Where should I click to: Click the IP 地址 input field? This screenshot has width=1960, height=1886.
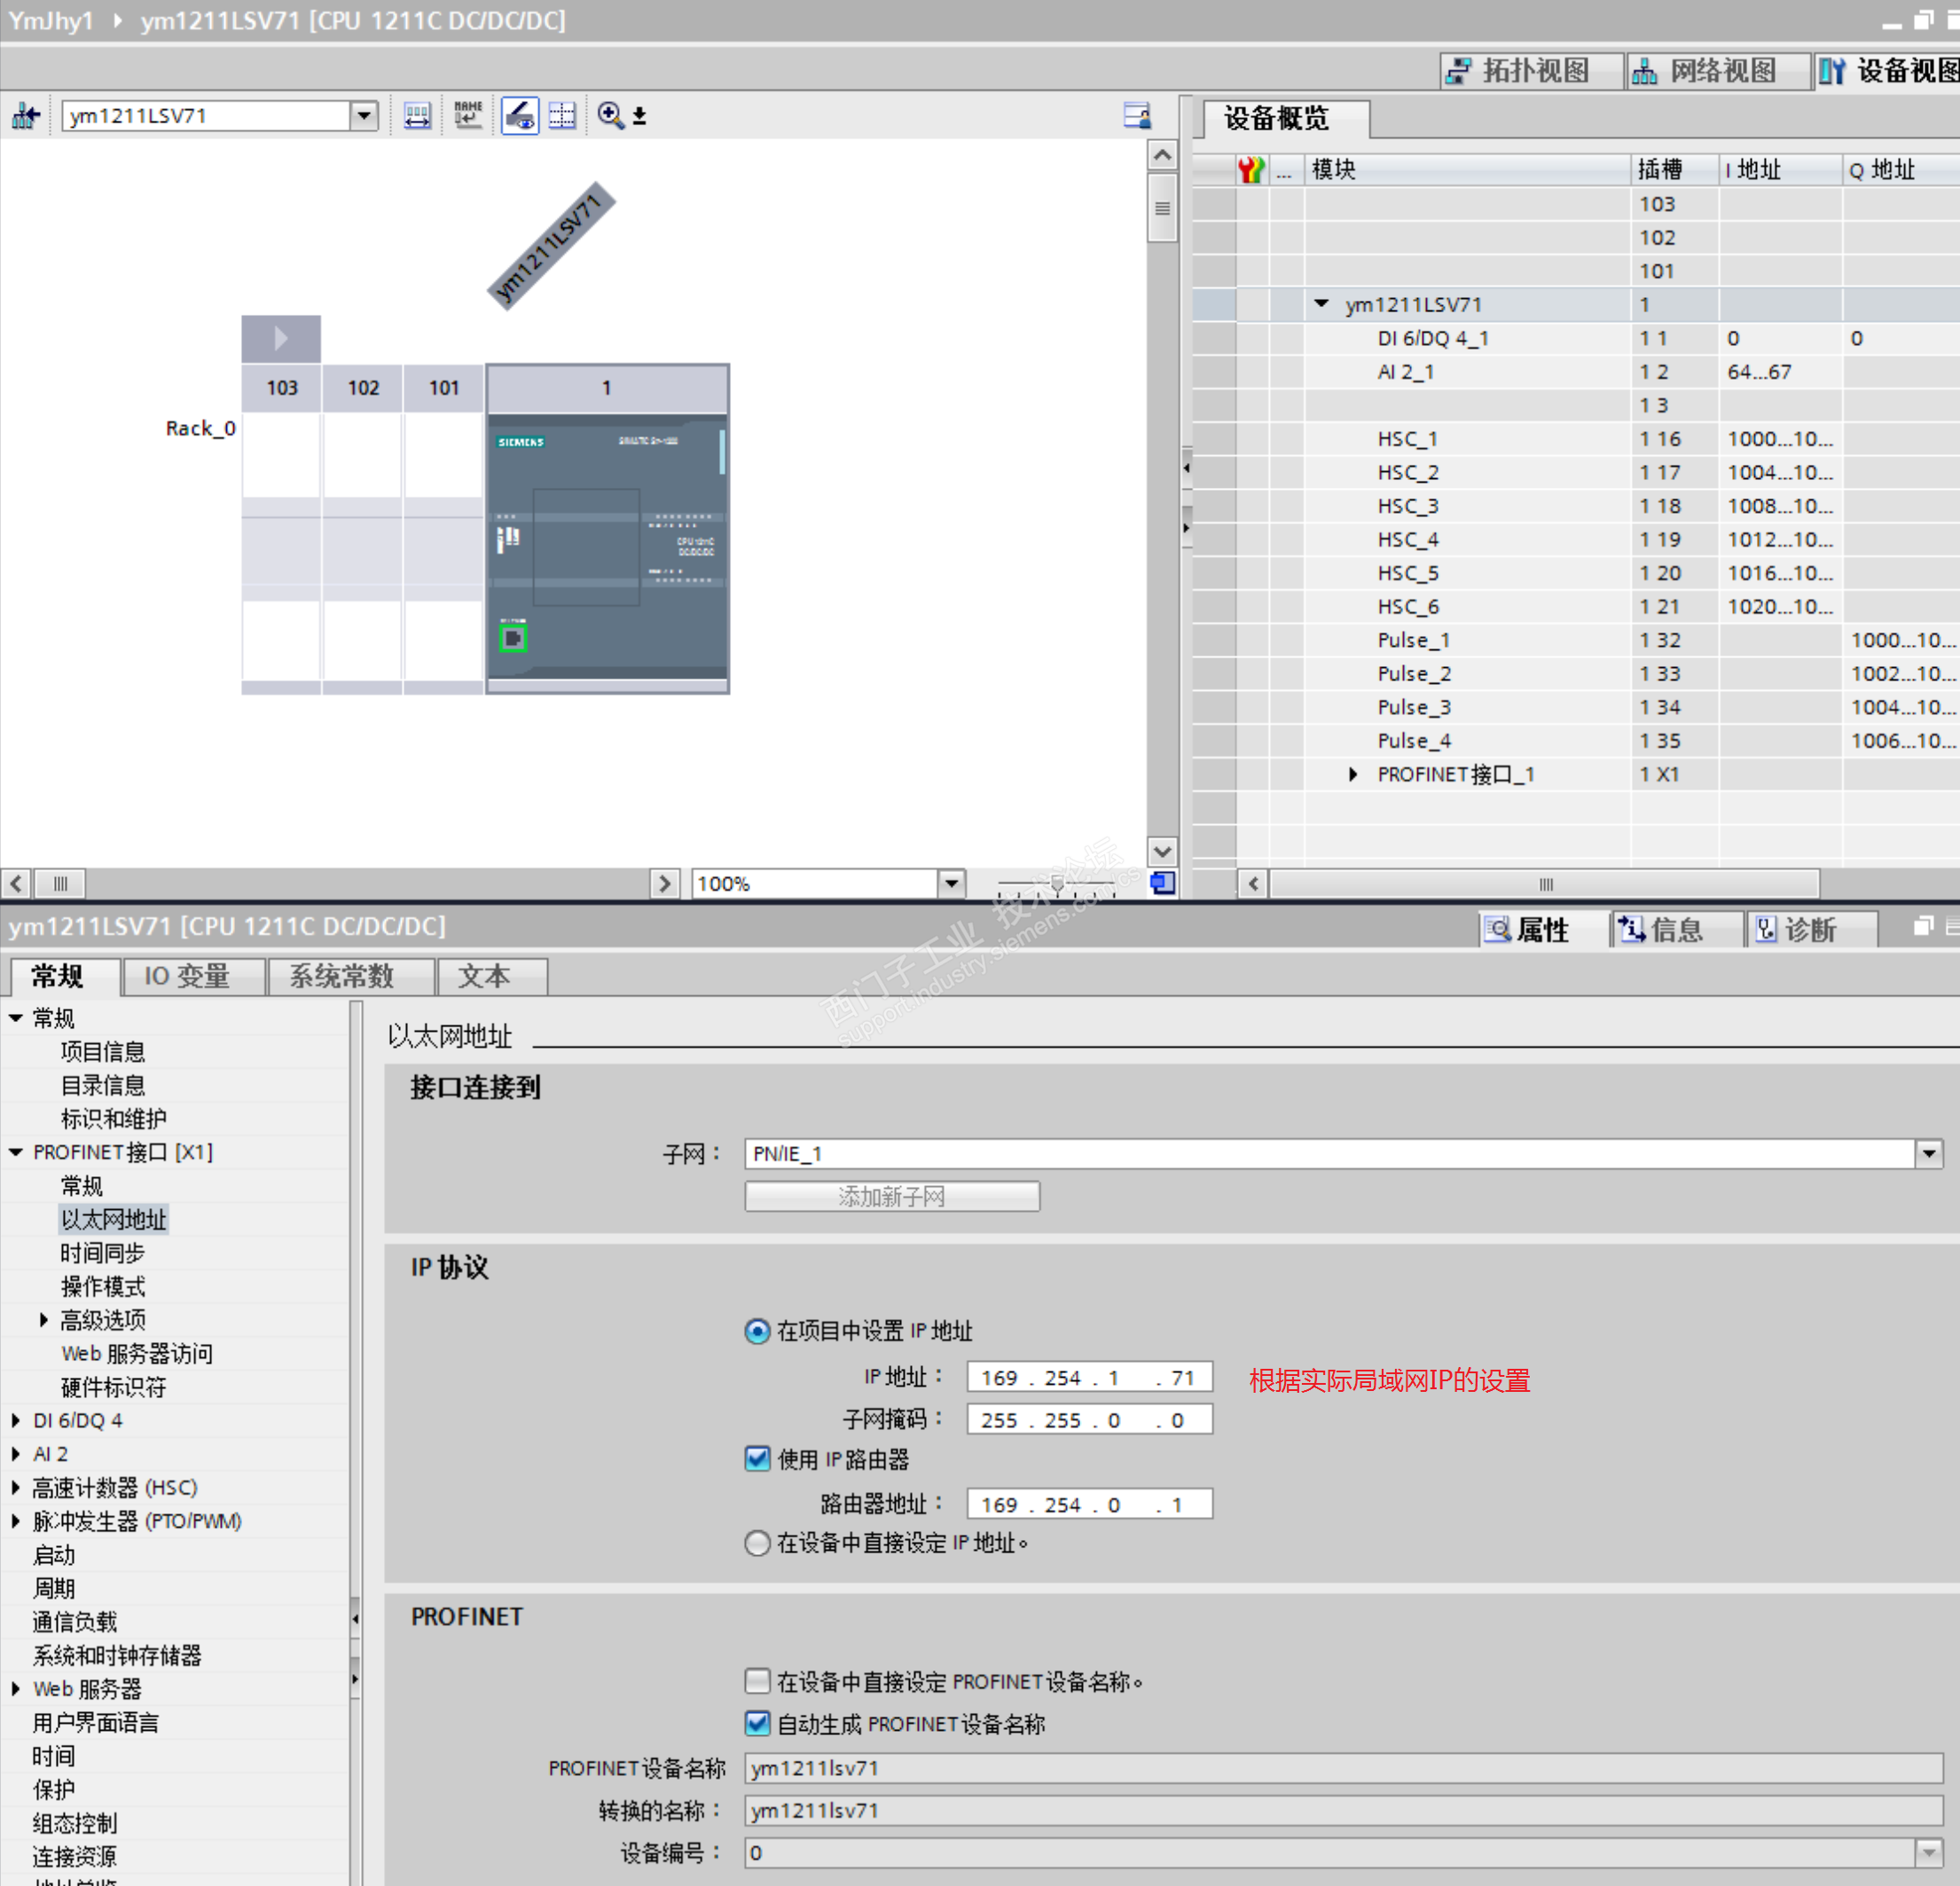(1088, 1377)
